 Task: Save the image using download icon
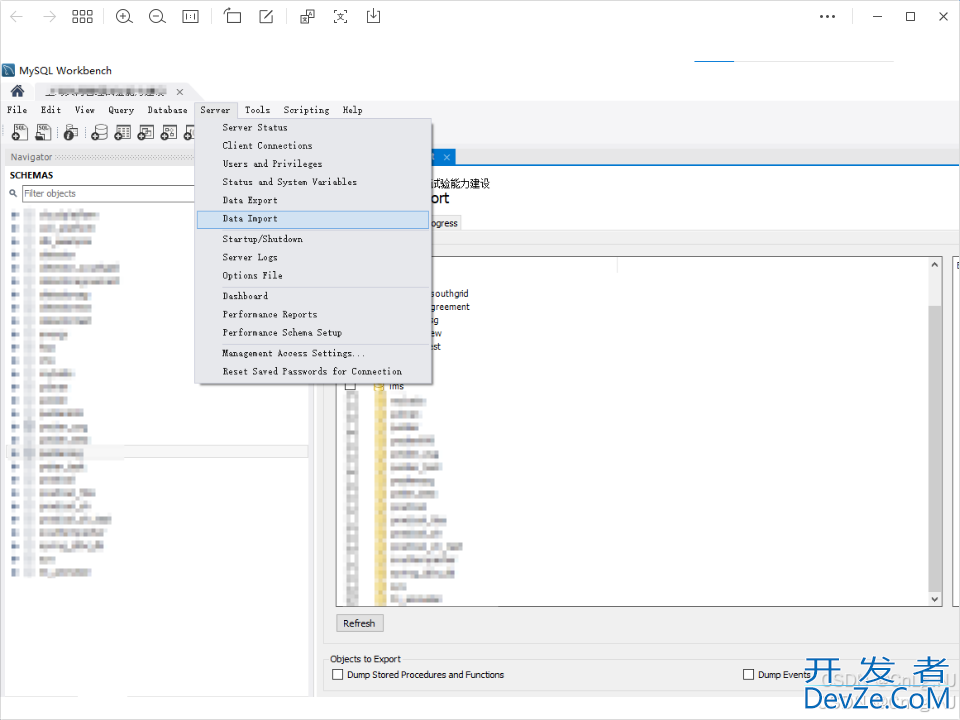373,16
